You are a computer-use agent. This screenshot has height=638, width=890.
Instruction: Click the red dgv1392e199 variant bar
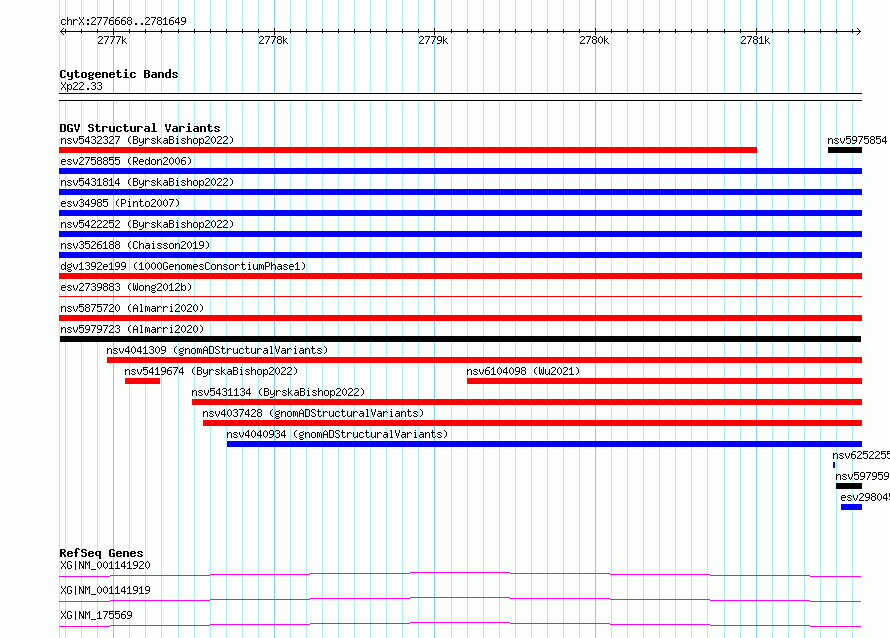pyautogui.click(x=460, y=276)
